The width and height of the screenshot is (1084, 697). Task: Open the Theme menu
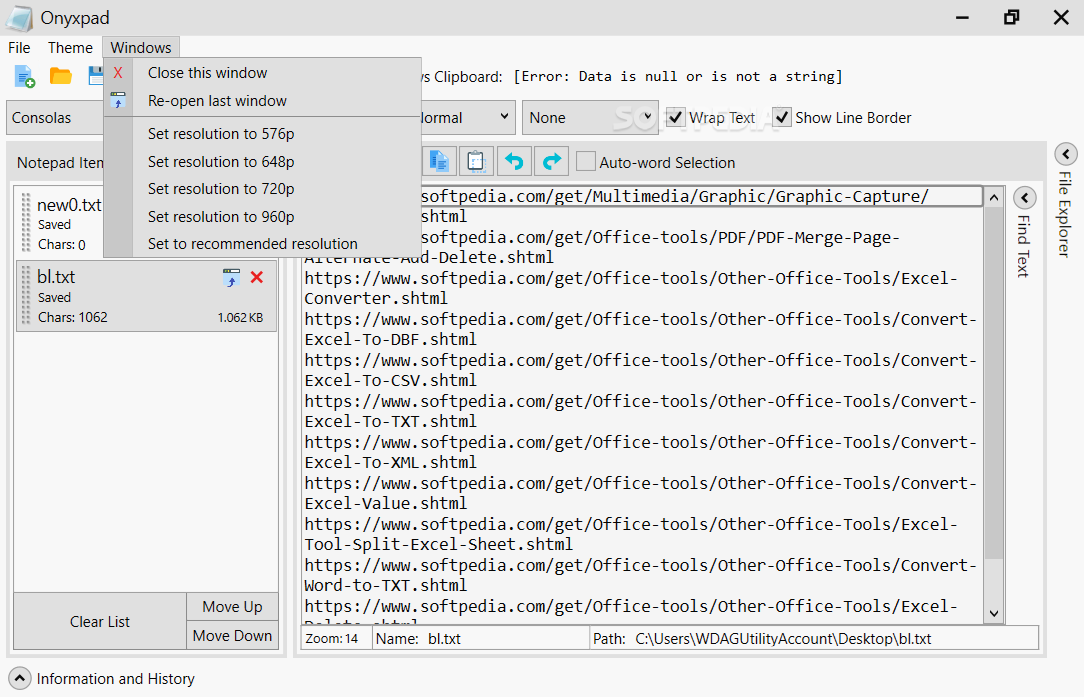click(70, 48)
